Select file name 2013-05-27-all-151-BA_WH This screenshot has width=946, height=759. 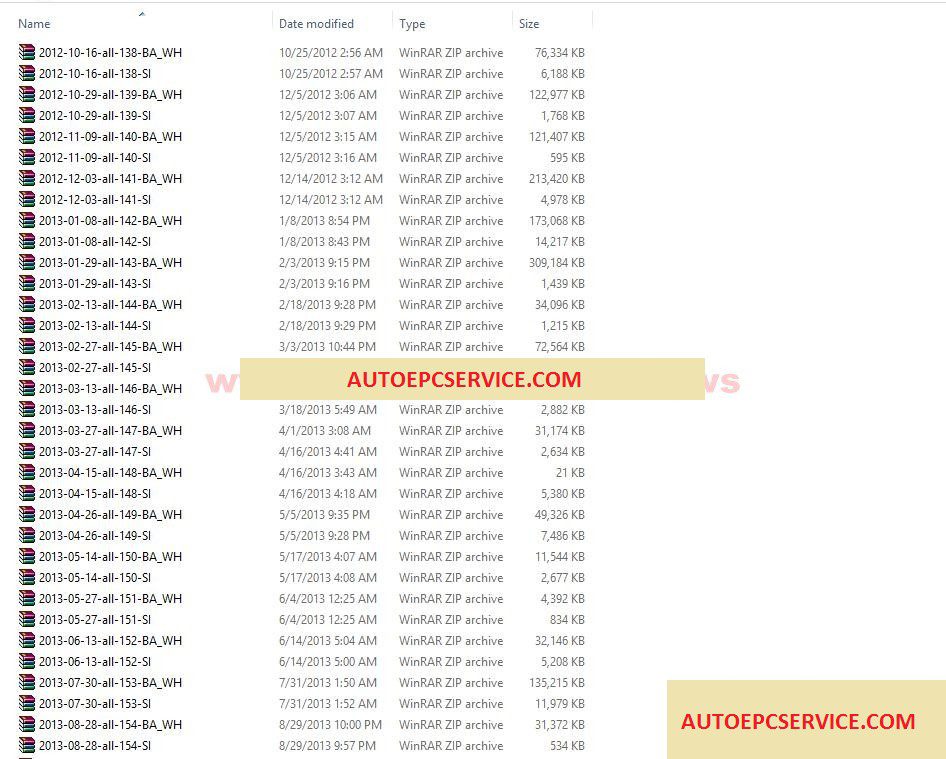110,599
